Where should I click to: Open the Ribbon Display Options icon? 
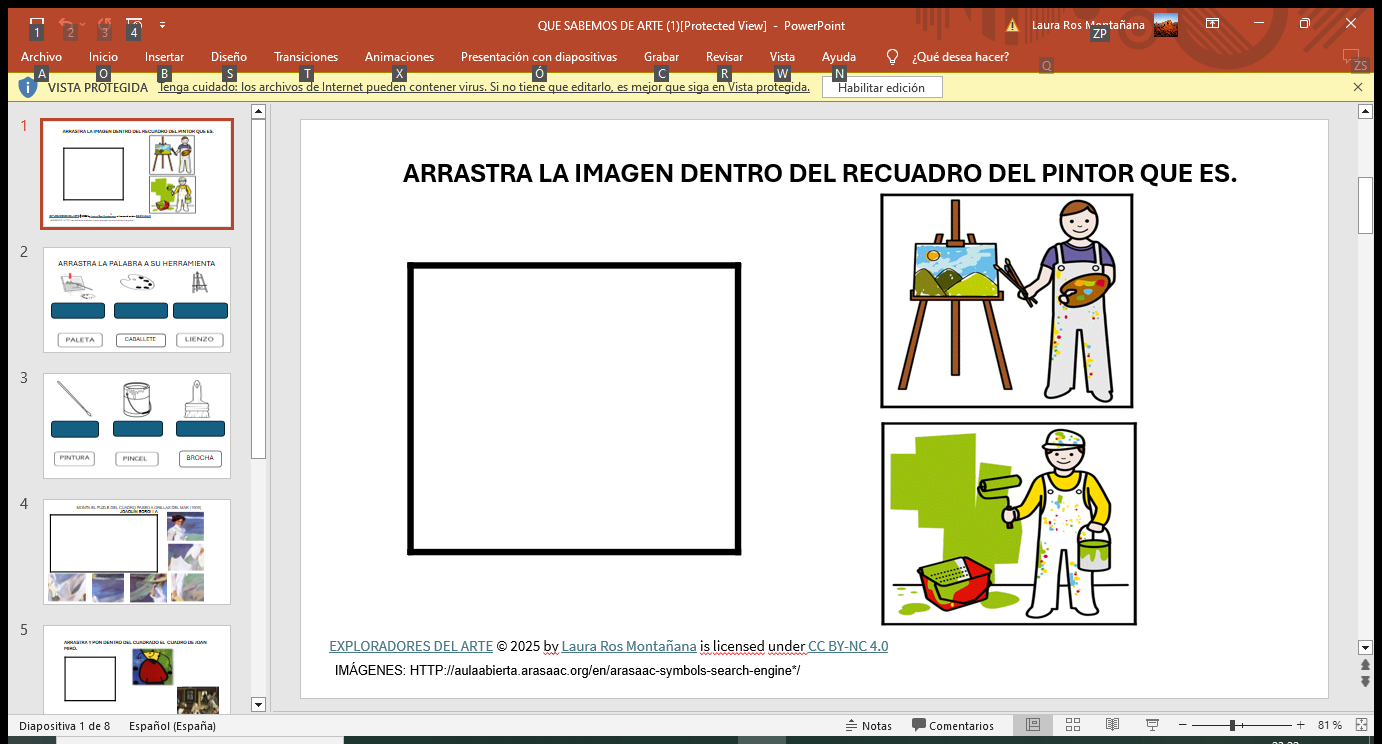(1212, 24)
